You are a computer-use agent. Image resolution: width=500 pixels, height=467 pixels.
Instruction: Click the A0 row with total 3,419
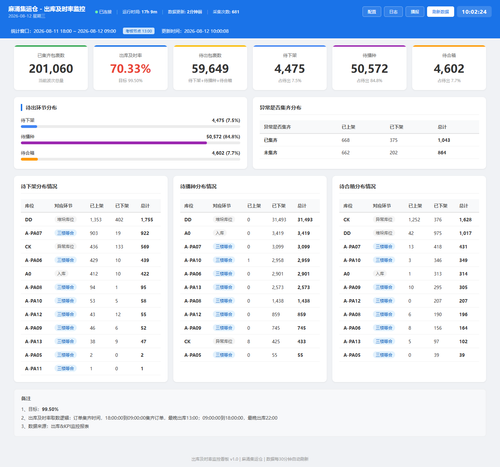click(250, 233)
